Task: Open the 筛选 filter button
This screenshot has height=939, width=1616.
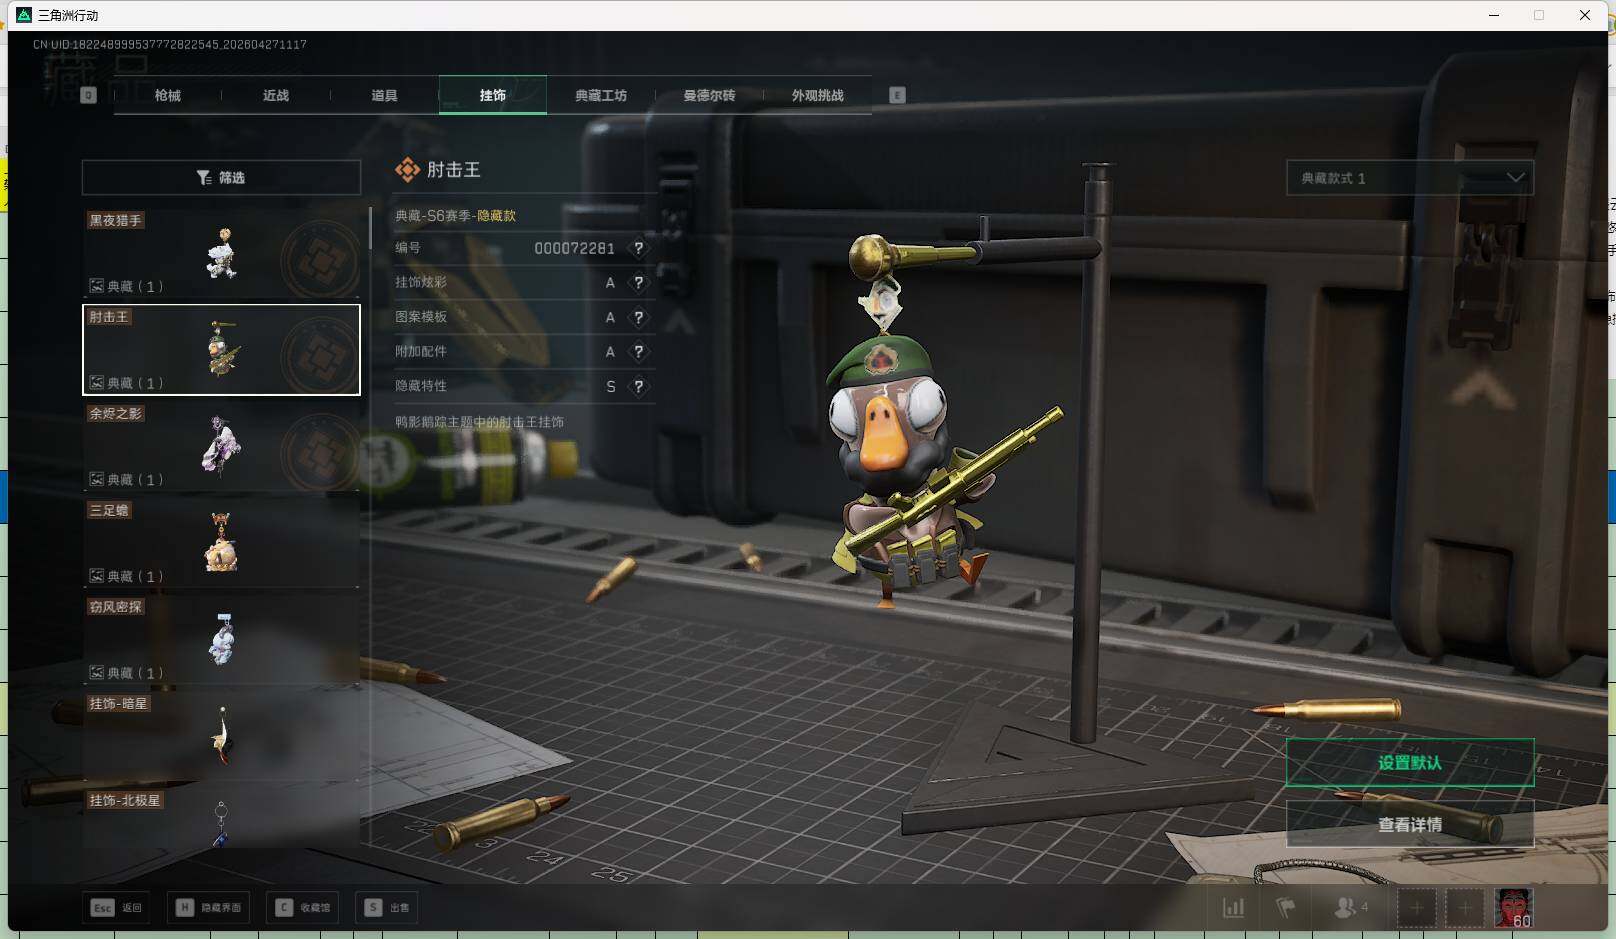Action: (x=221, y=177)
